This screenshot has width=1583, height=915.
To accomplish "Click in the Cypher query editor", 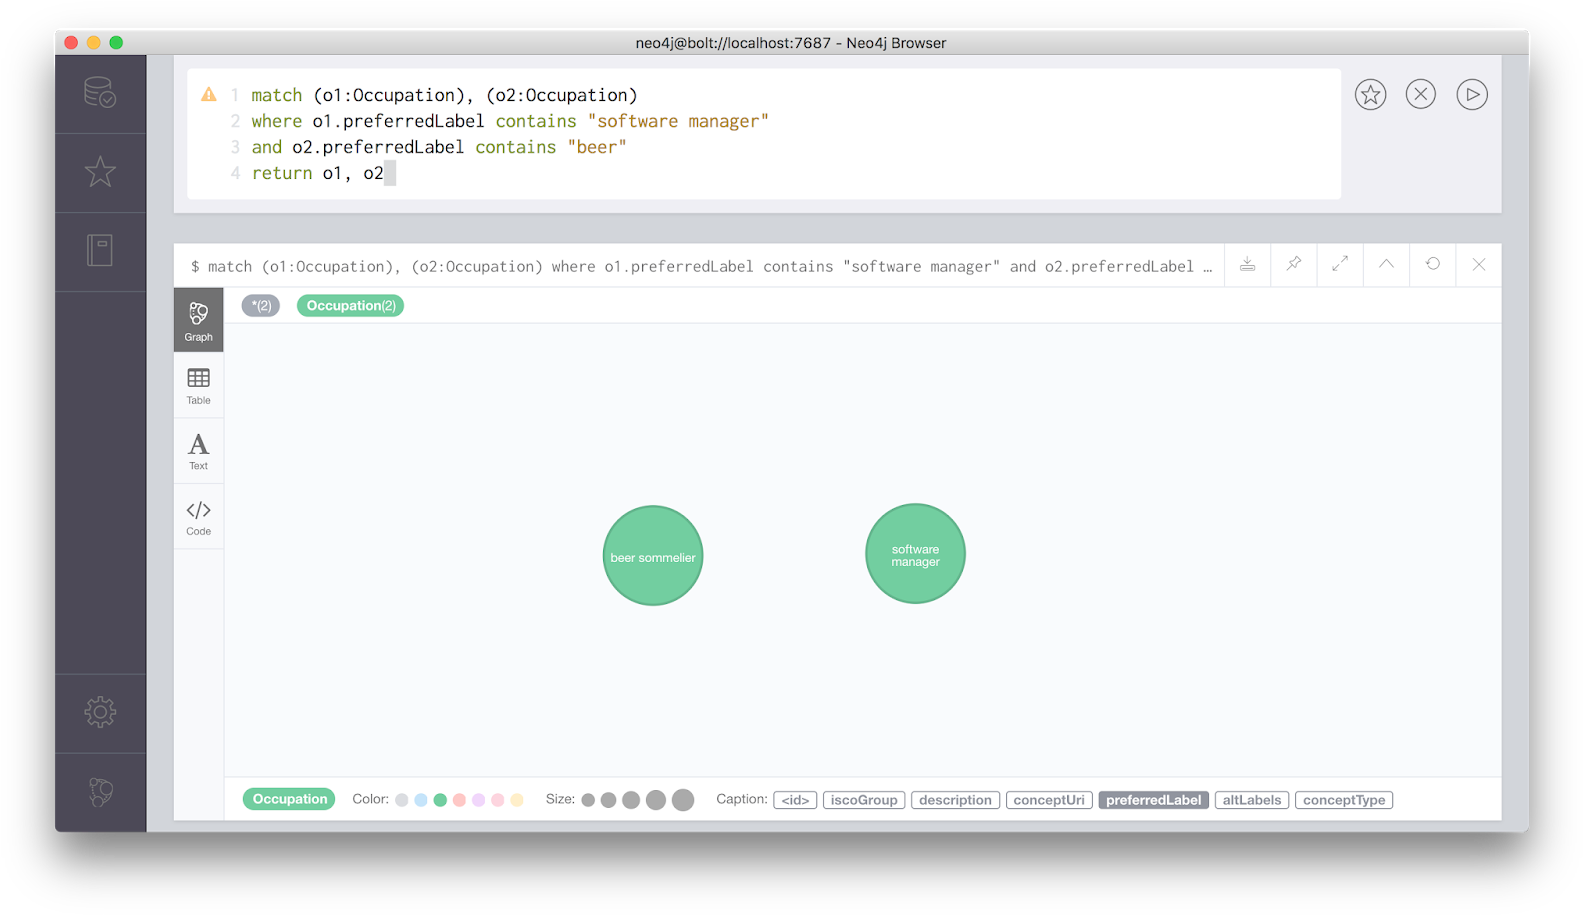I will pyautogui.click(x=764, y=134).
